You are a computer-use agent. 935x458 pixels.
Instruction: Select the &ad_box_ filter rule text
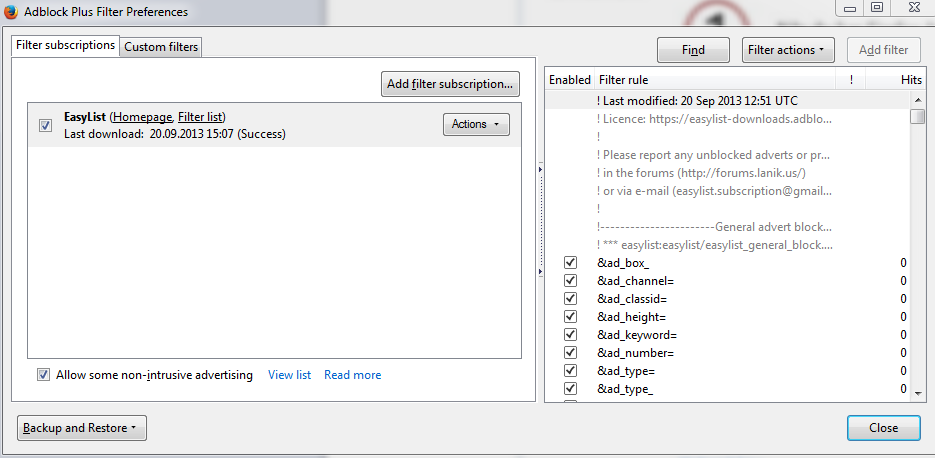(x=623, y=263)
